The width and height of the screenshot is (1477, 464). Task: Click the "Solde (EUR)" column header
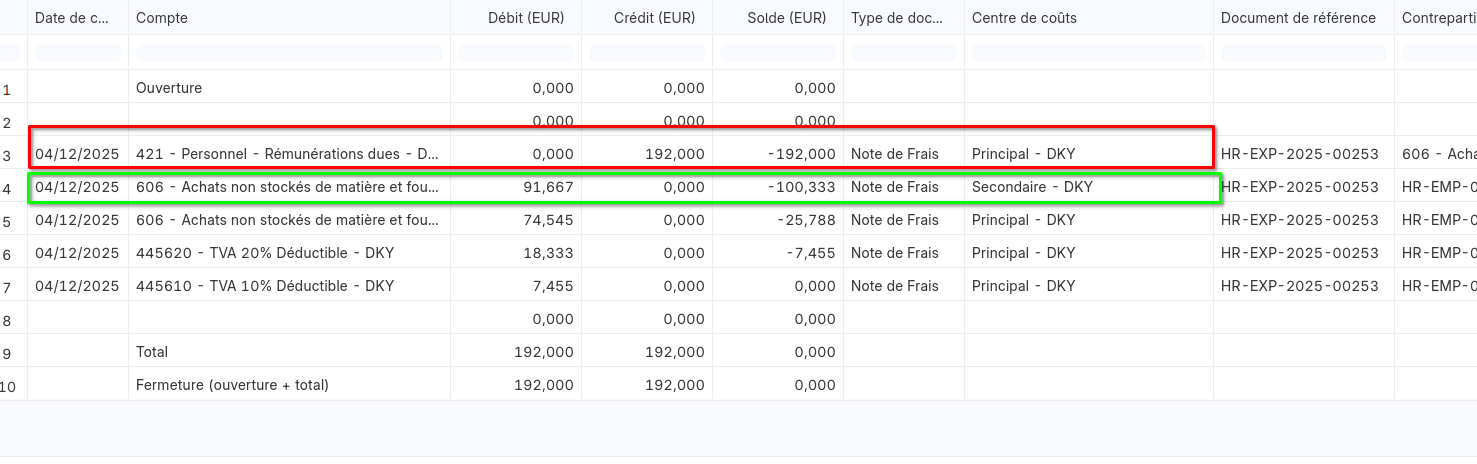click(786, 18)
